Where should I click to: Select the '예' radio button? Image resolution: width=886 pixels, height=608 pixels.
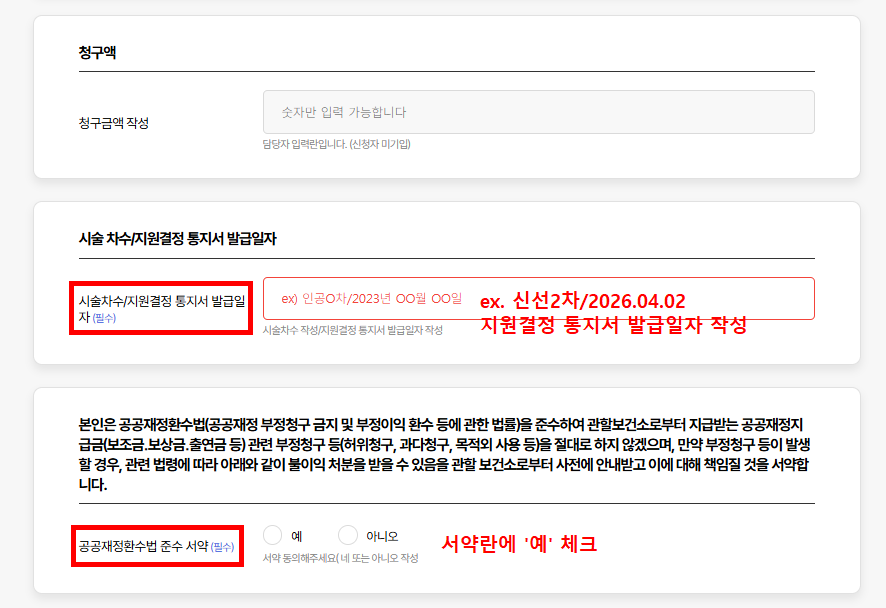coord(272,535)
